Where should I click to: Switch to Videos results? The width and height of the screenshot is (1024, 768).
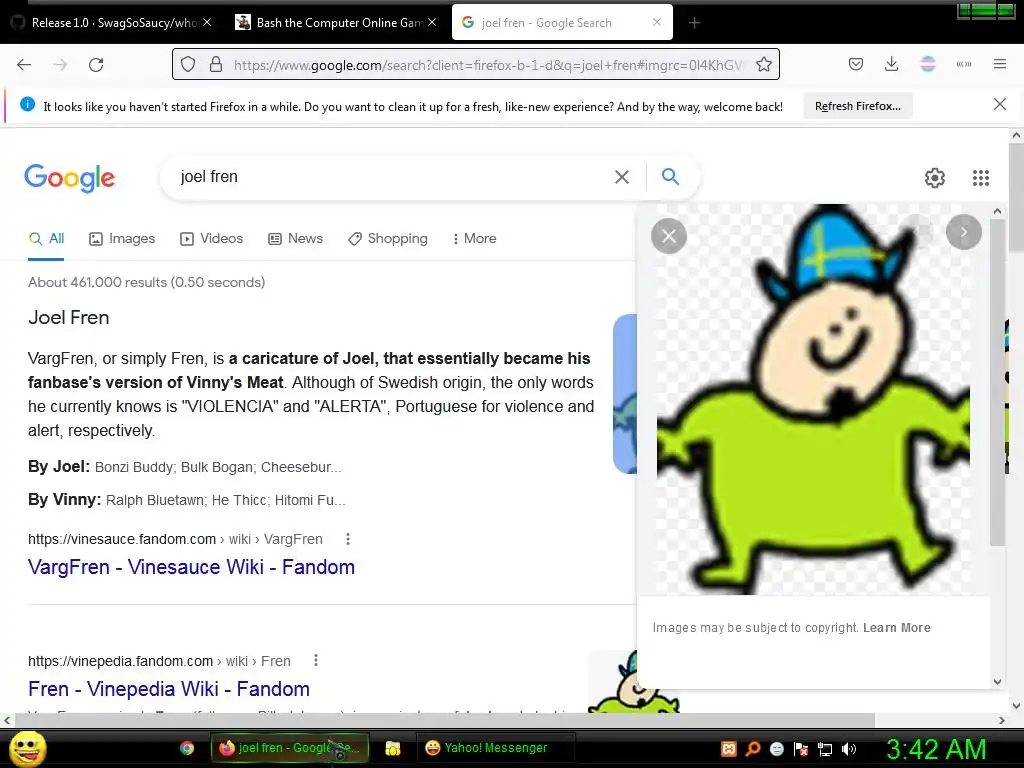[212, 239]
